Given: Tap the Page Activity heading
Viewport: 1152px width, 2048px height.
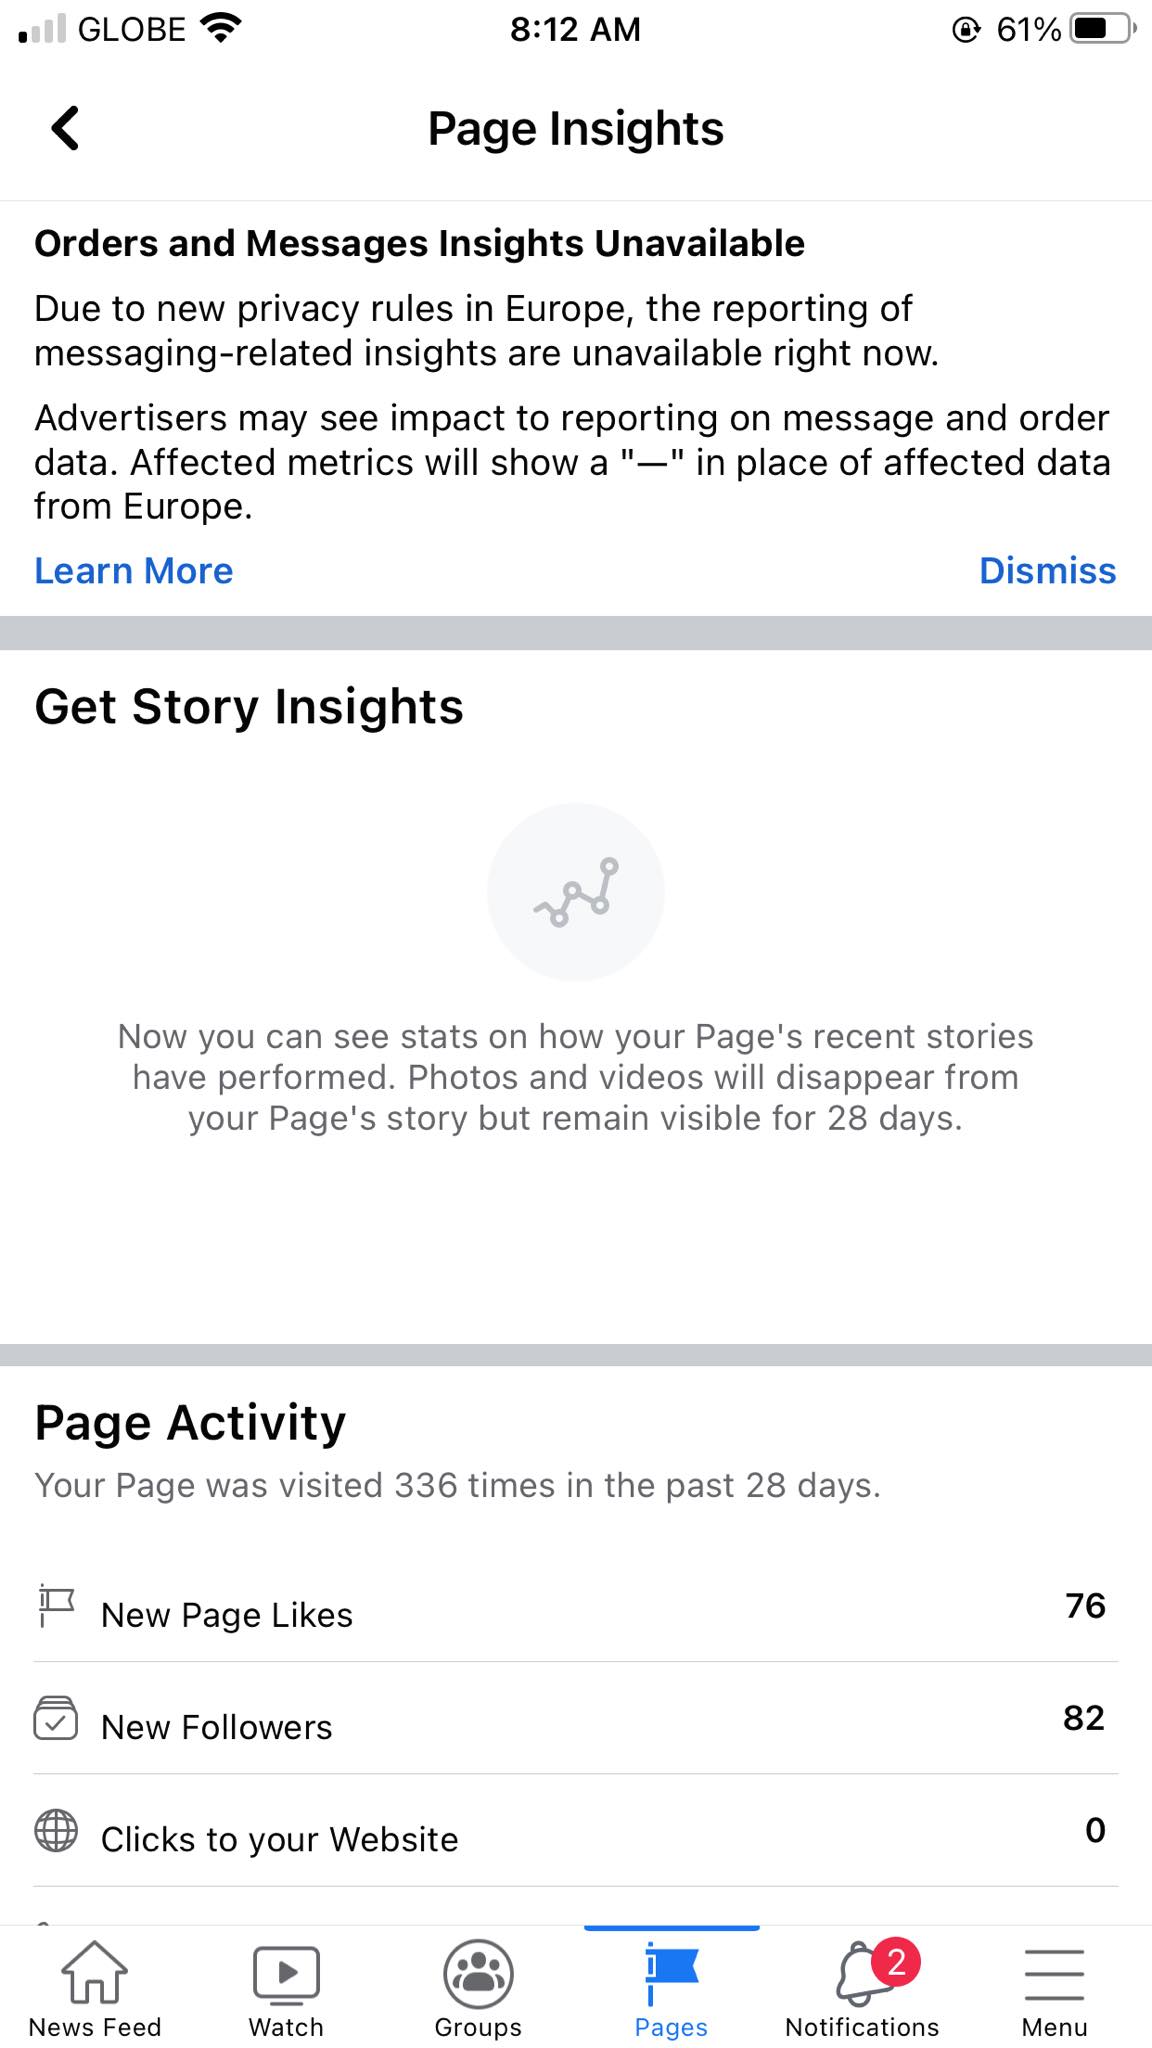Looking at the screenshot, I should [x=190, y=1422].
